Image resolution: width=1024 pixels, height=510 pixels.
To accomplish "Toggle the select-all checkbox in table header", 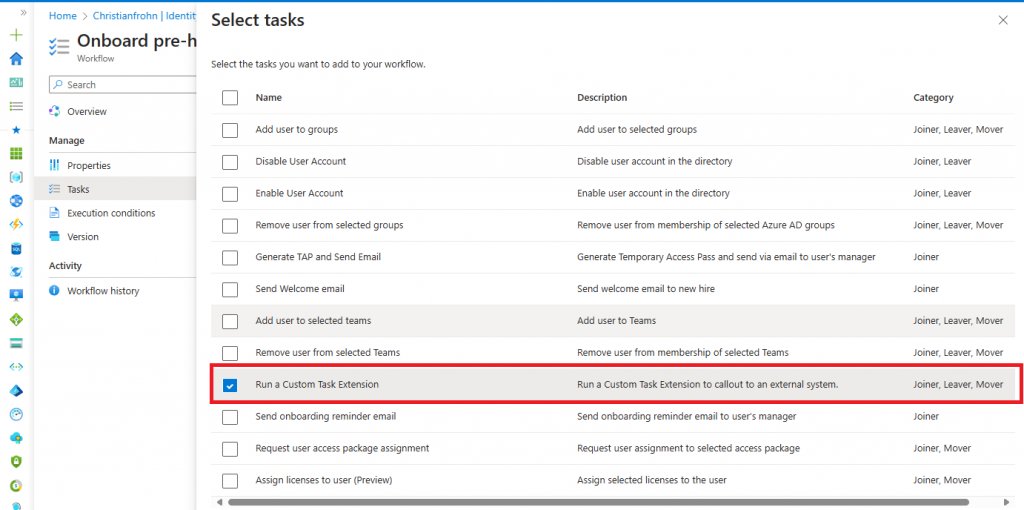I will tap(230, 98).
